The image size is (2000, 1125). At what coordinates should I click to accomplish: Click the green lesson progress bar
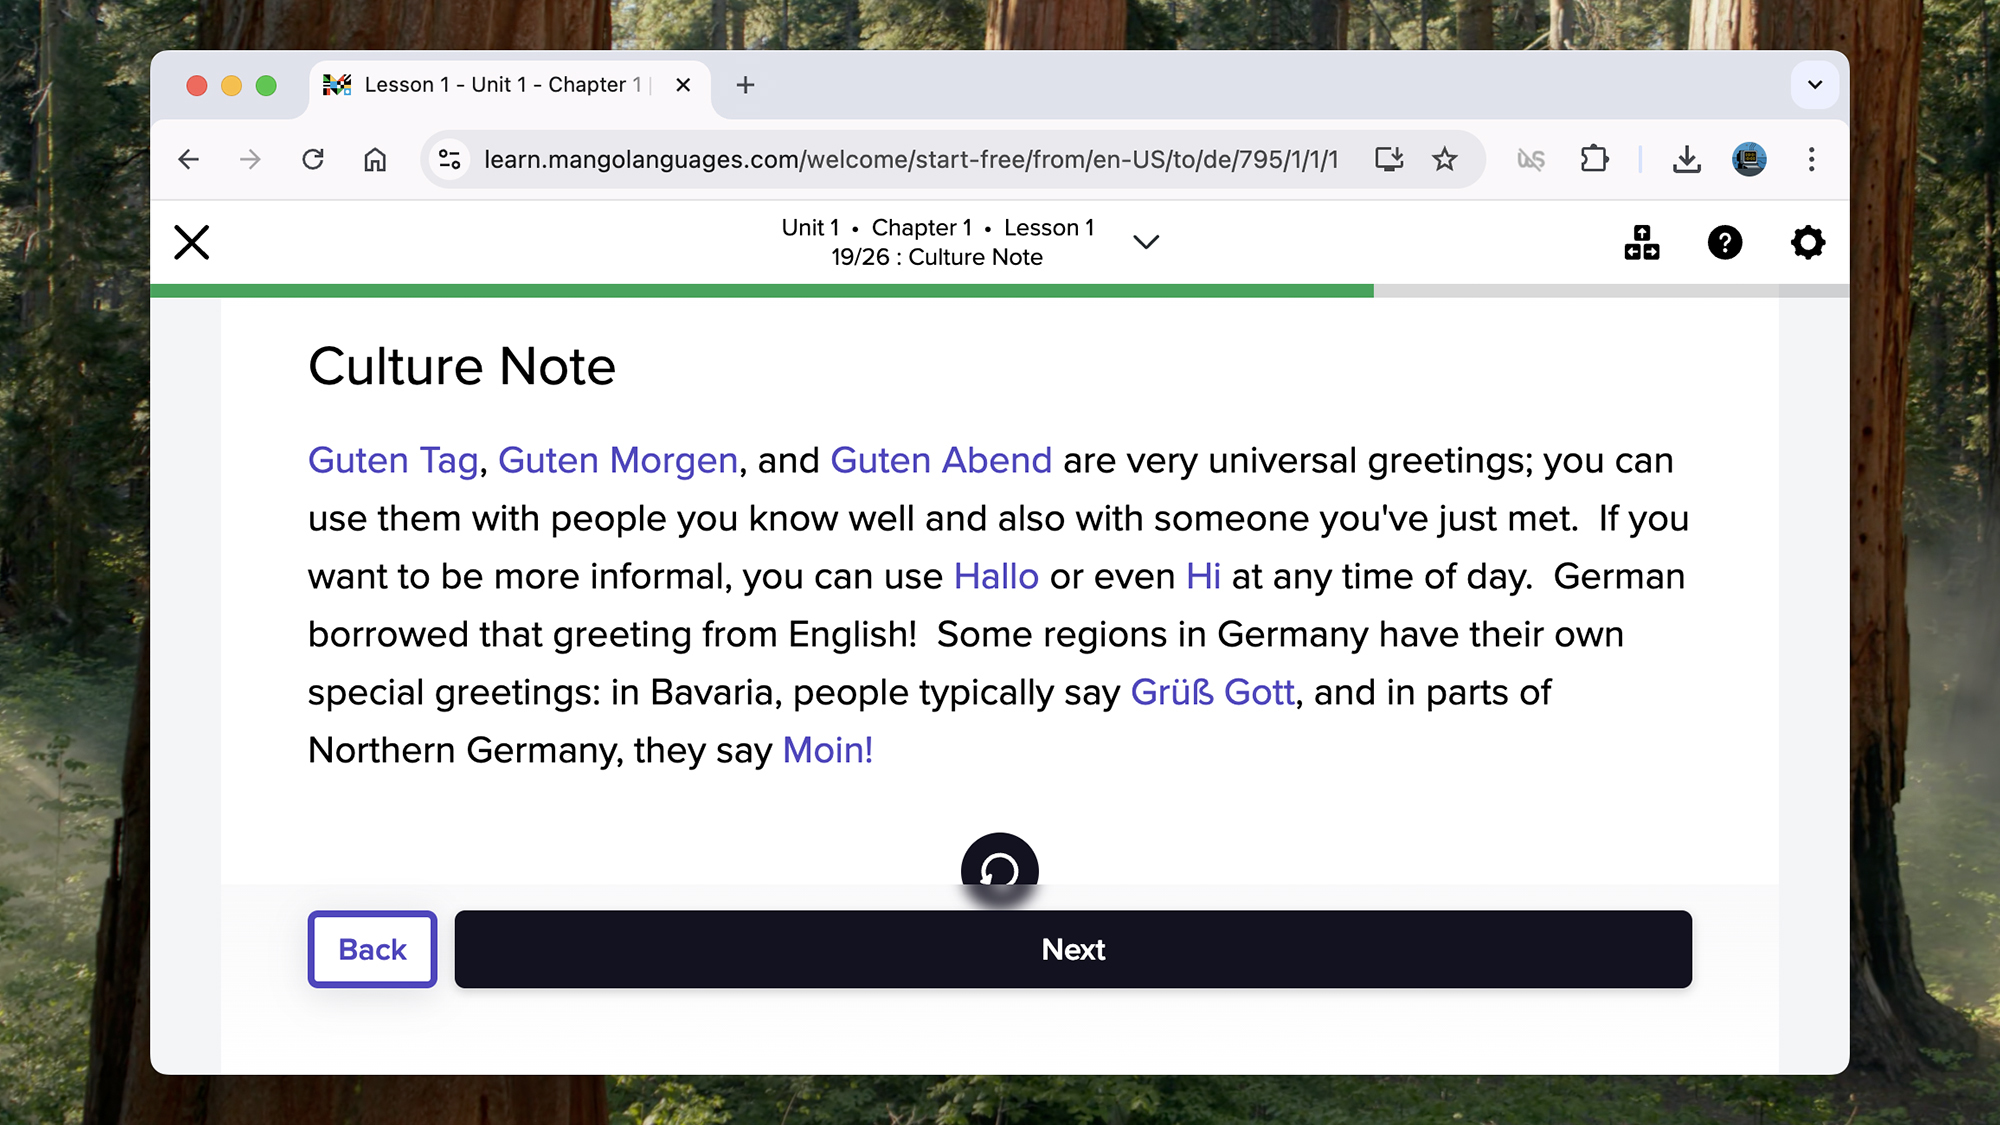coord(762,291)
